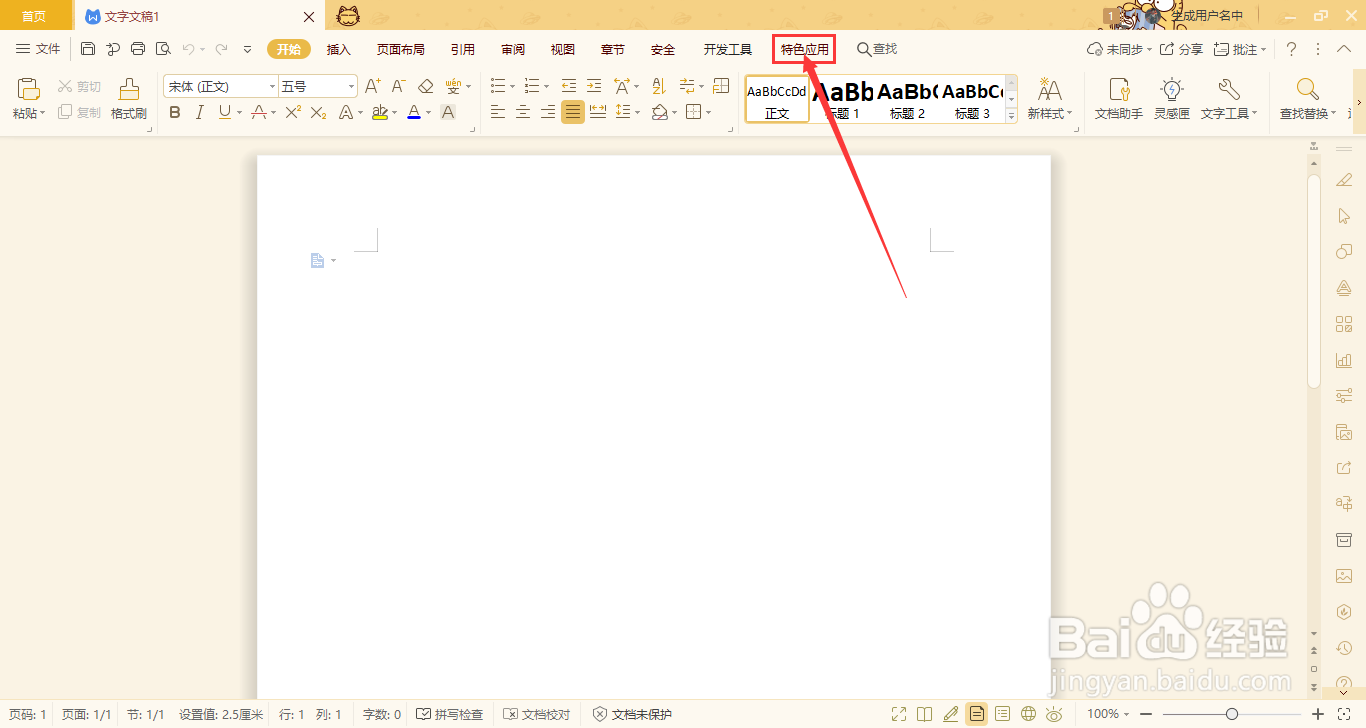
Task: Open the Document Assistant (文档助手)
Action: coord(1117,98)
